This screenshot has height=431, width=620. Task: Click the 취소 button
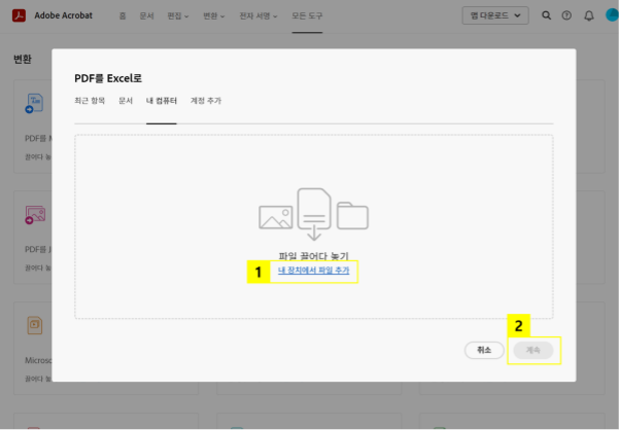(484, 350)
